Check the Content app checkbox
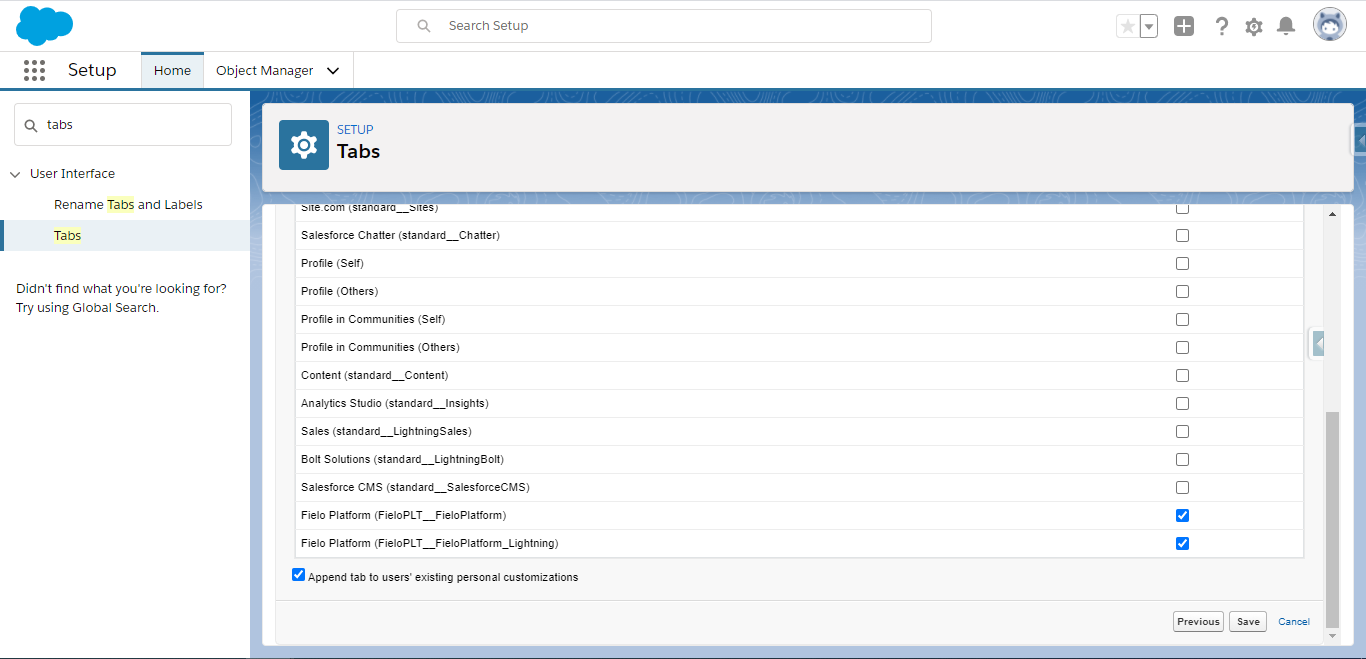 pos(1182,376)
